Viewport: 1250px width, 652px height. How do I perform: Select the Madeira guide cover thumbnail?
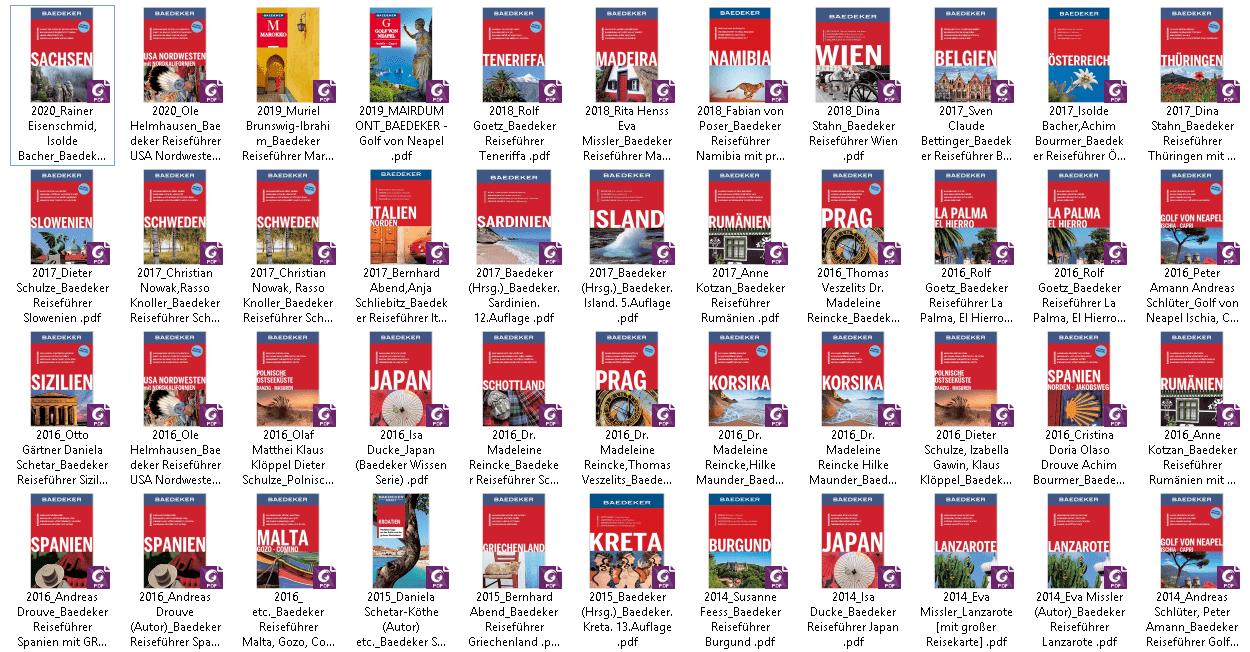(x=628, y=54)
